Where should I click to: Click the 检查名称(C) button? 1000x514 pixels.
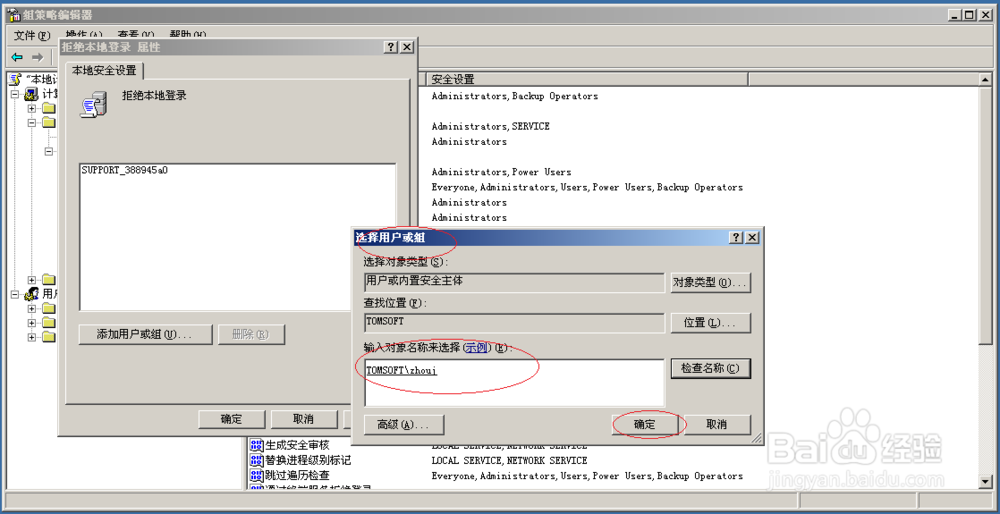click(710, 369)
